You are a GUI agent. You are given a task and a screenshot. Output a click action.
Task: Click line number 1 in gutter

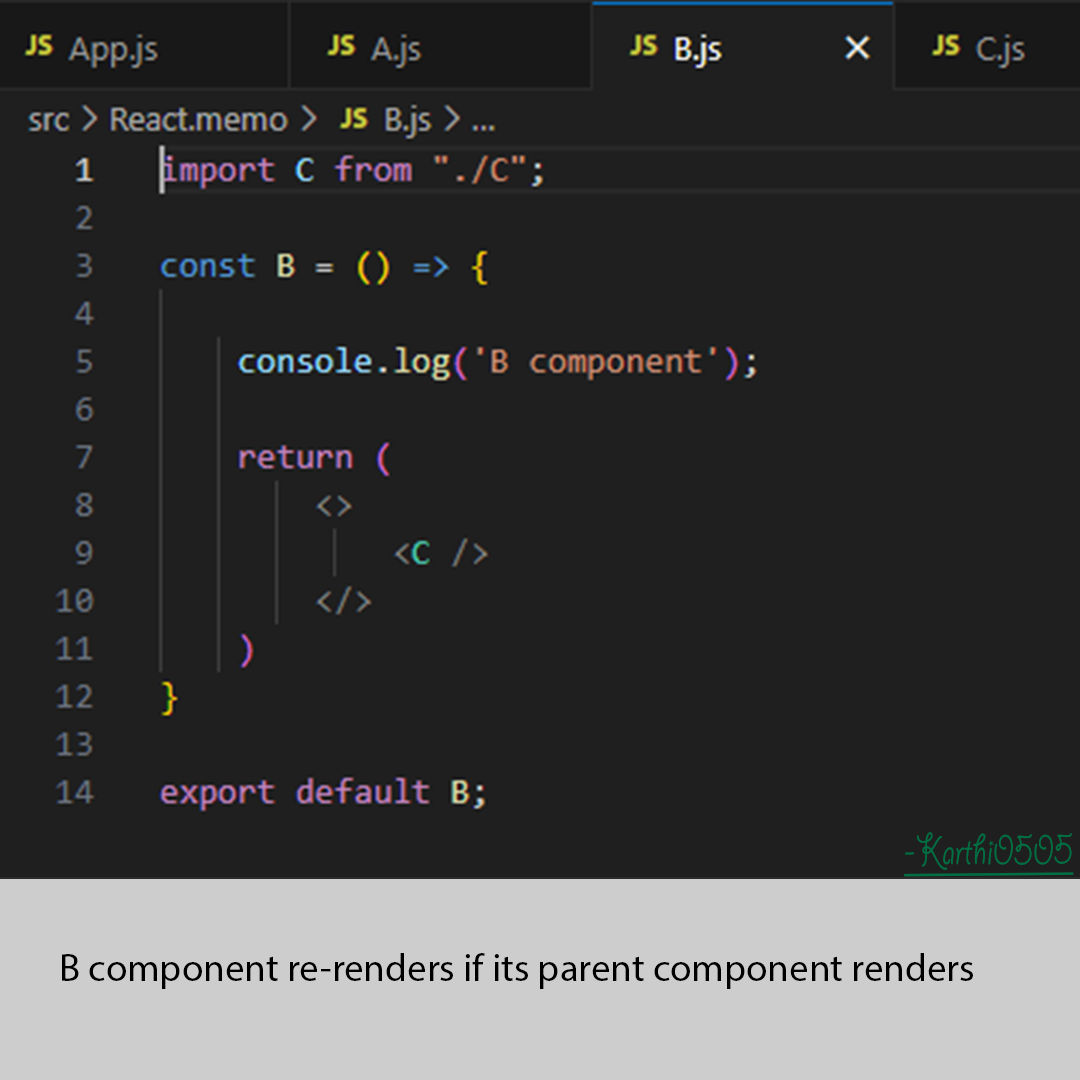click(84, 170)
